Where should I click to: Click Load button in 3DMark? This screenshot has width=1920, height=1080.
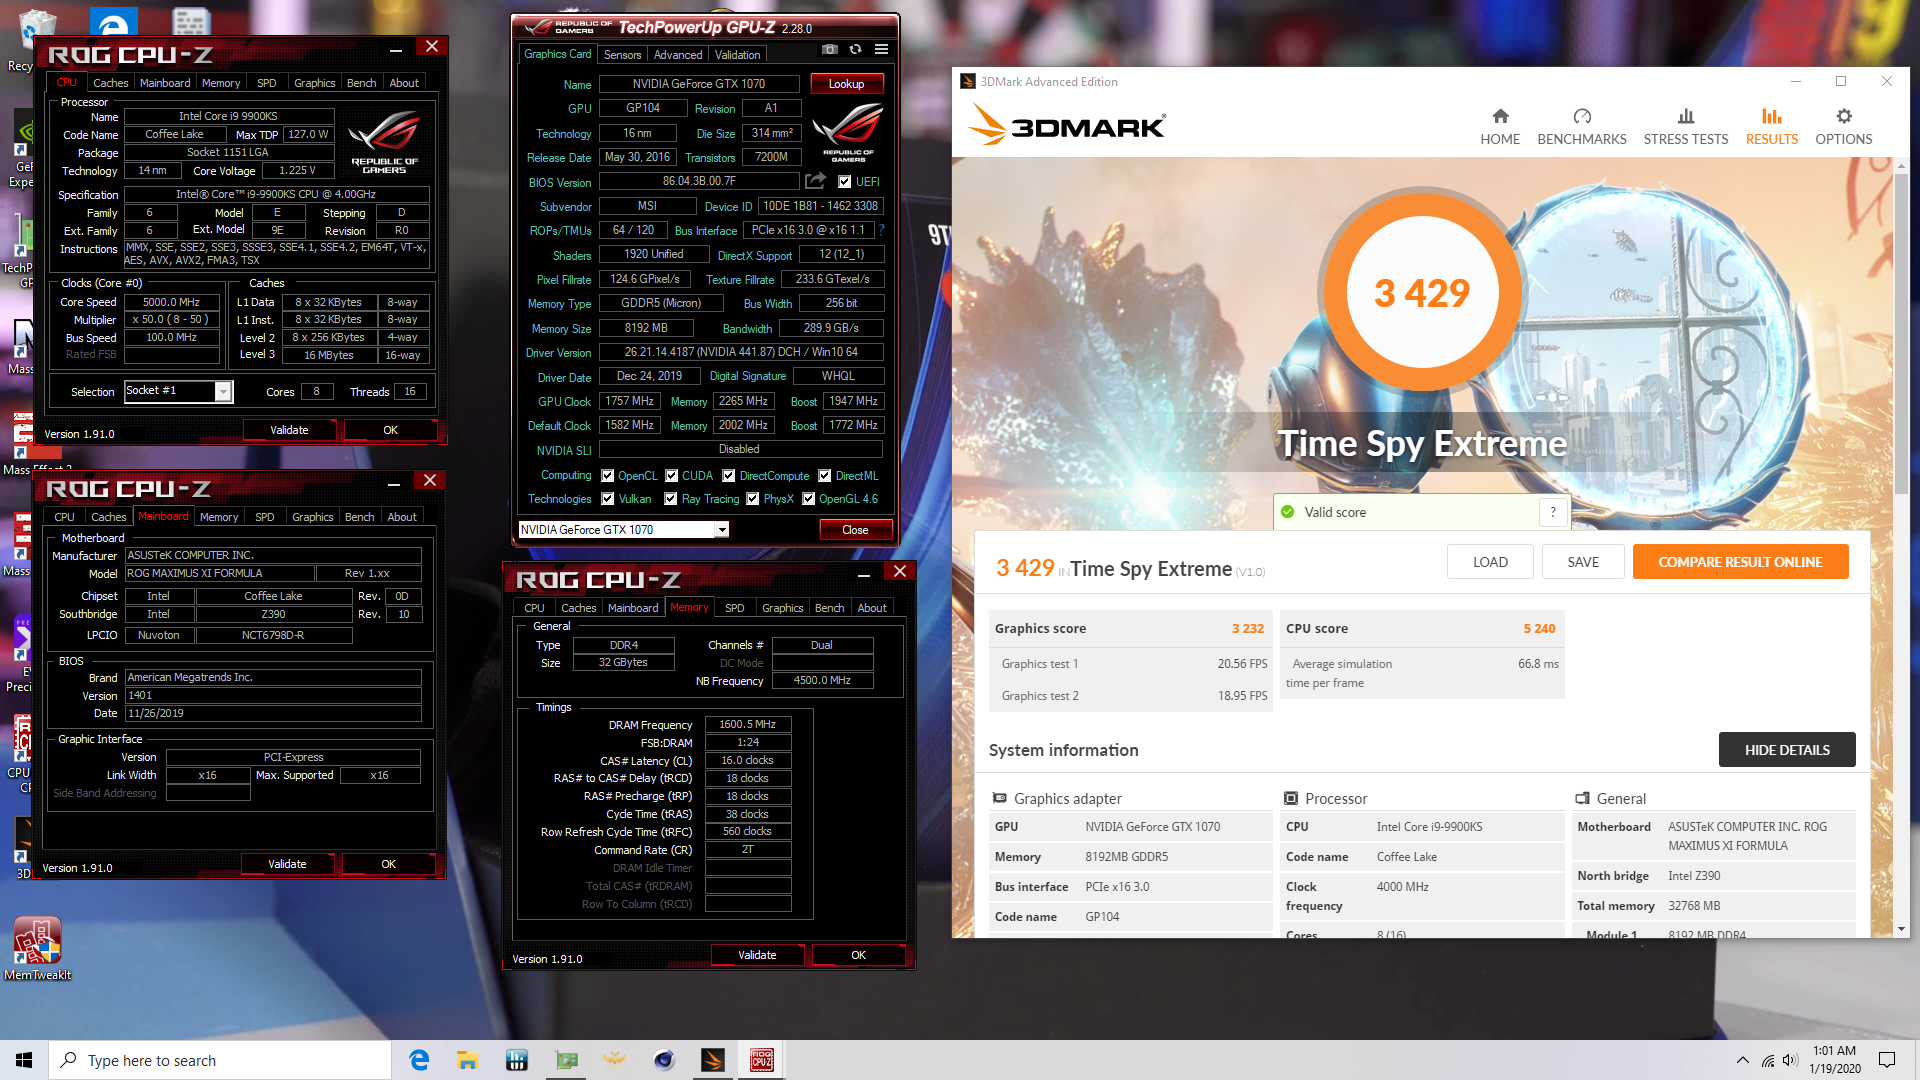(x=1490, y=562)
